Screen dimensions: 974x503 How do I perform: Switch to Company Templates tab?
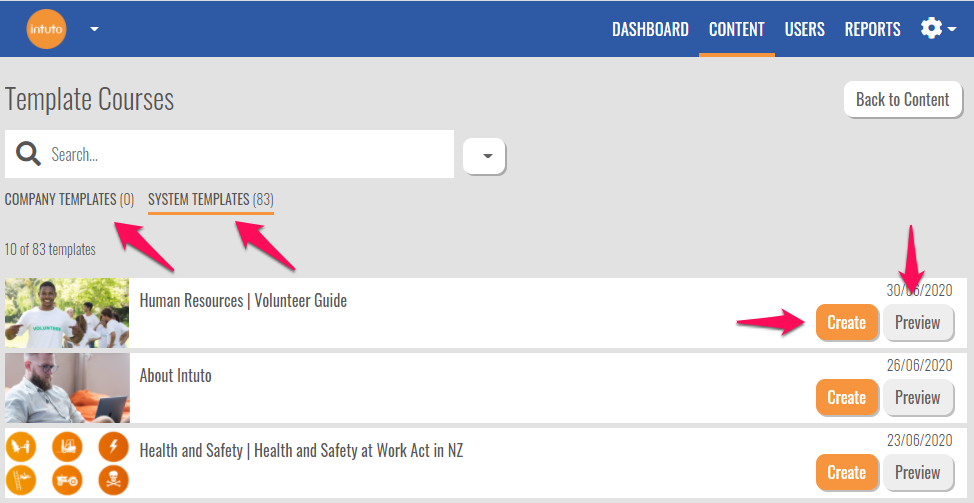(69, 199)
